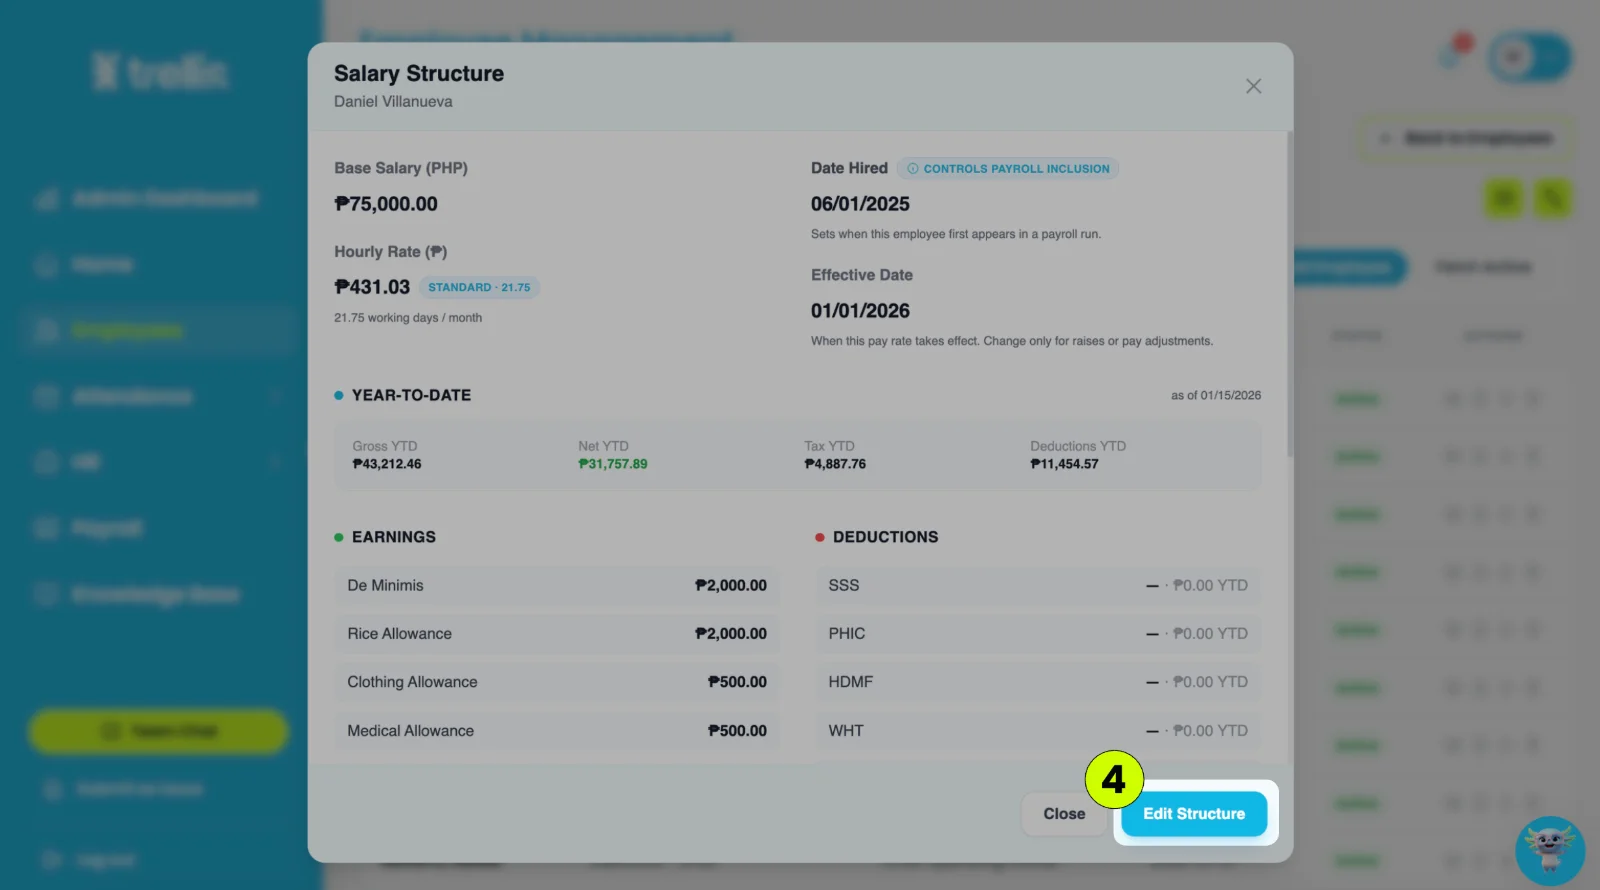
Task: Click the Tax YTD ₱4,887.76 amount
Action: coord(835,464)
